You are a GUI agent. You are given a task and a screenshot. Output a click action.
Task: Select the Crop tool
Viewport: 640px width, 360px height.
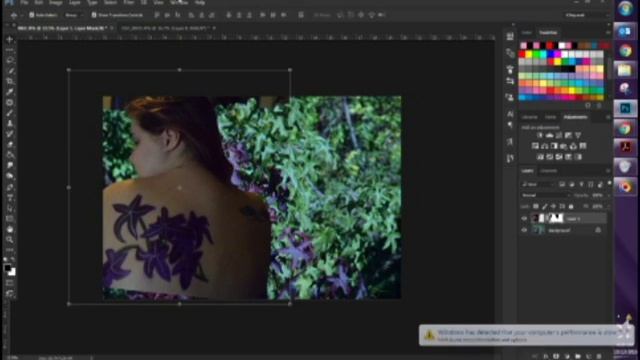click(x=10, y=82)
